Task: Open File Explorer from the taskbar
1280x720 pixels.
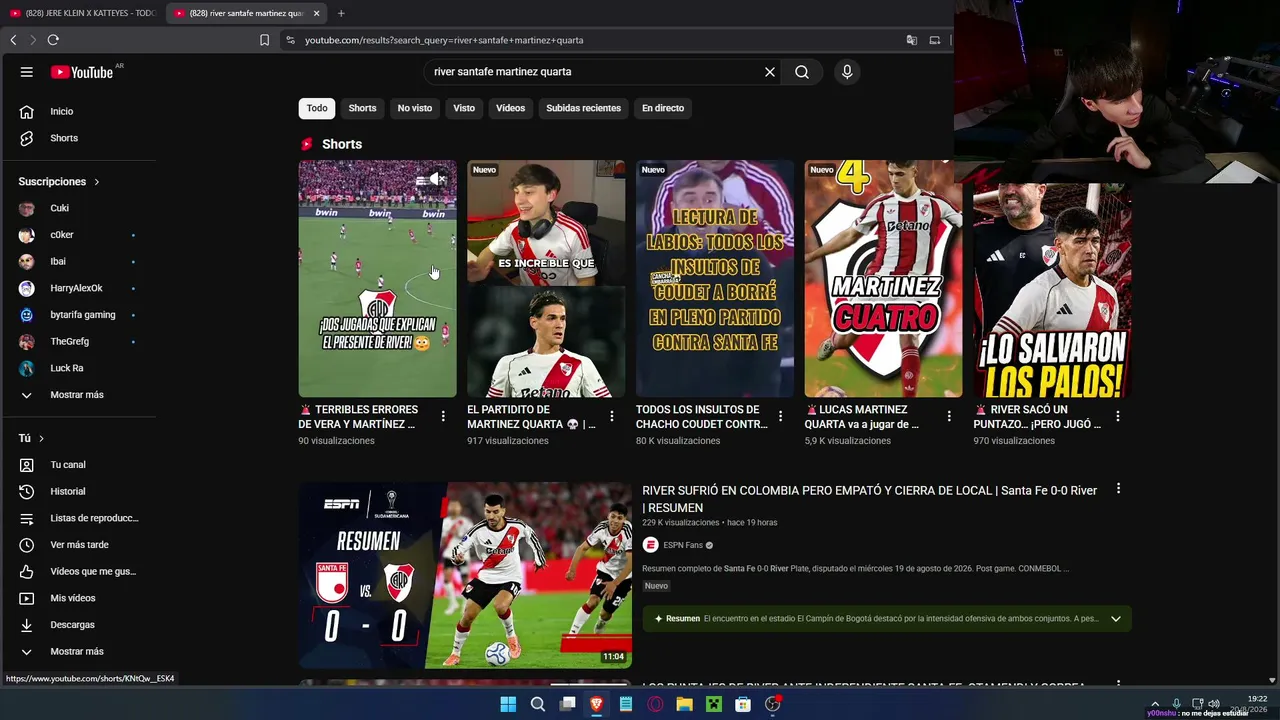Action: (x=685, y=704)
